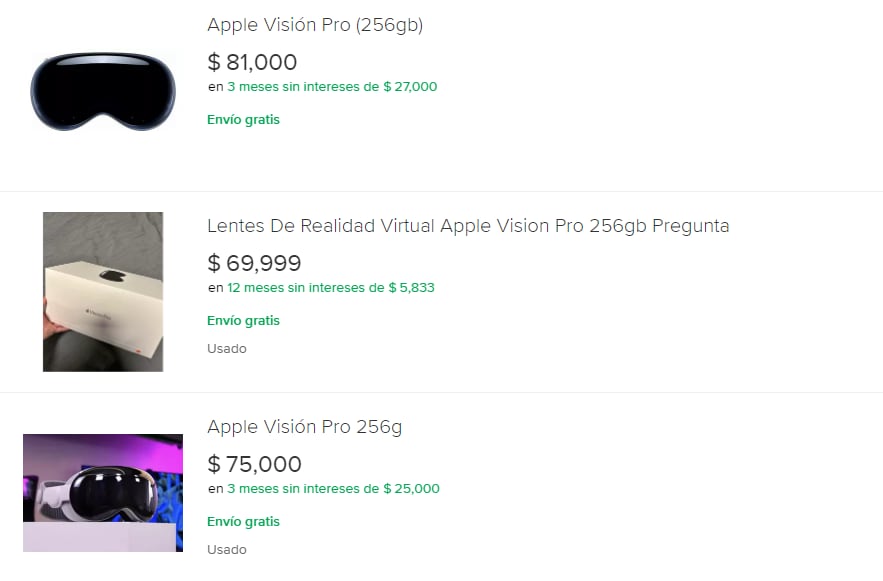Image resolution: width=883 pixels, height=581 pixels.
Task: View the headset photo with purple background
Action: (x=103, y=492)
